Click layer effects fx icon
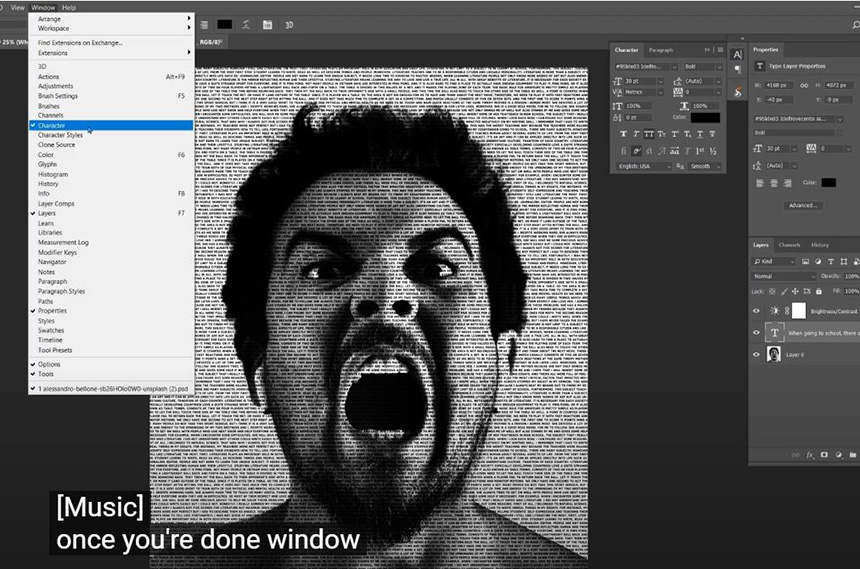860x569 pixels. point(808,455)
